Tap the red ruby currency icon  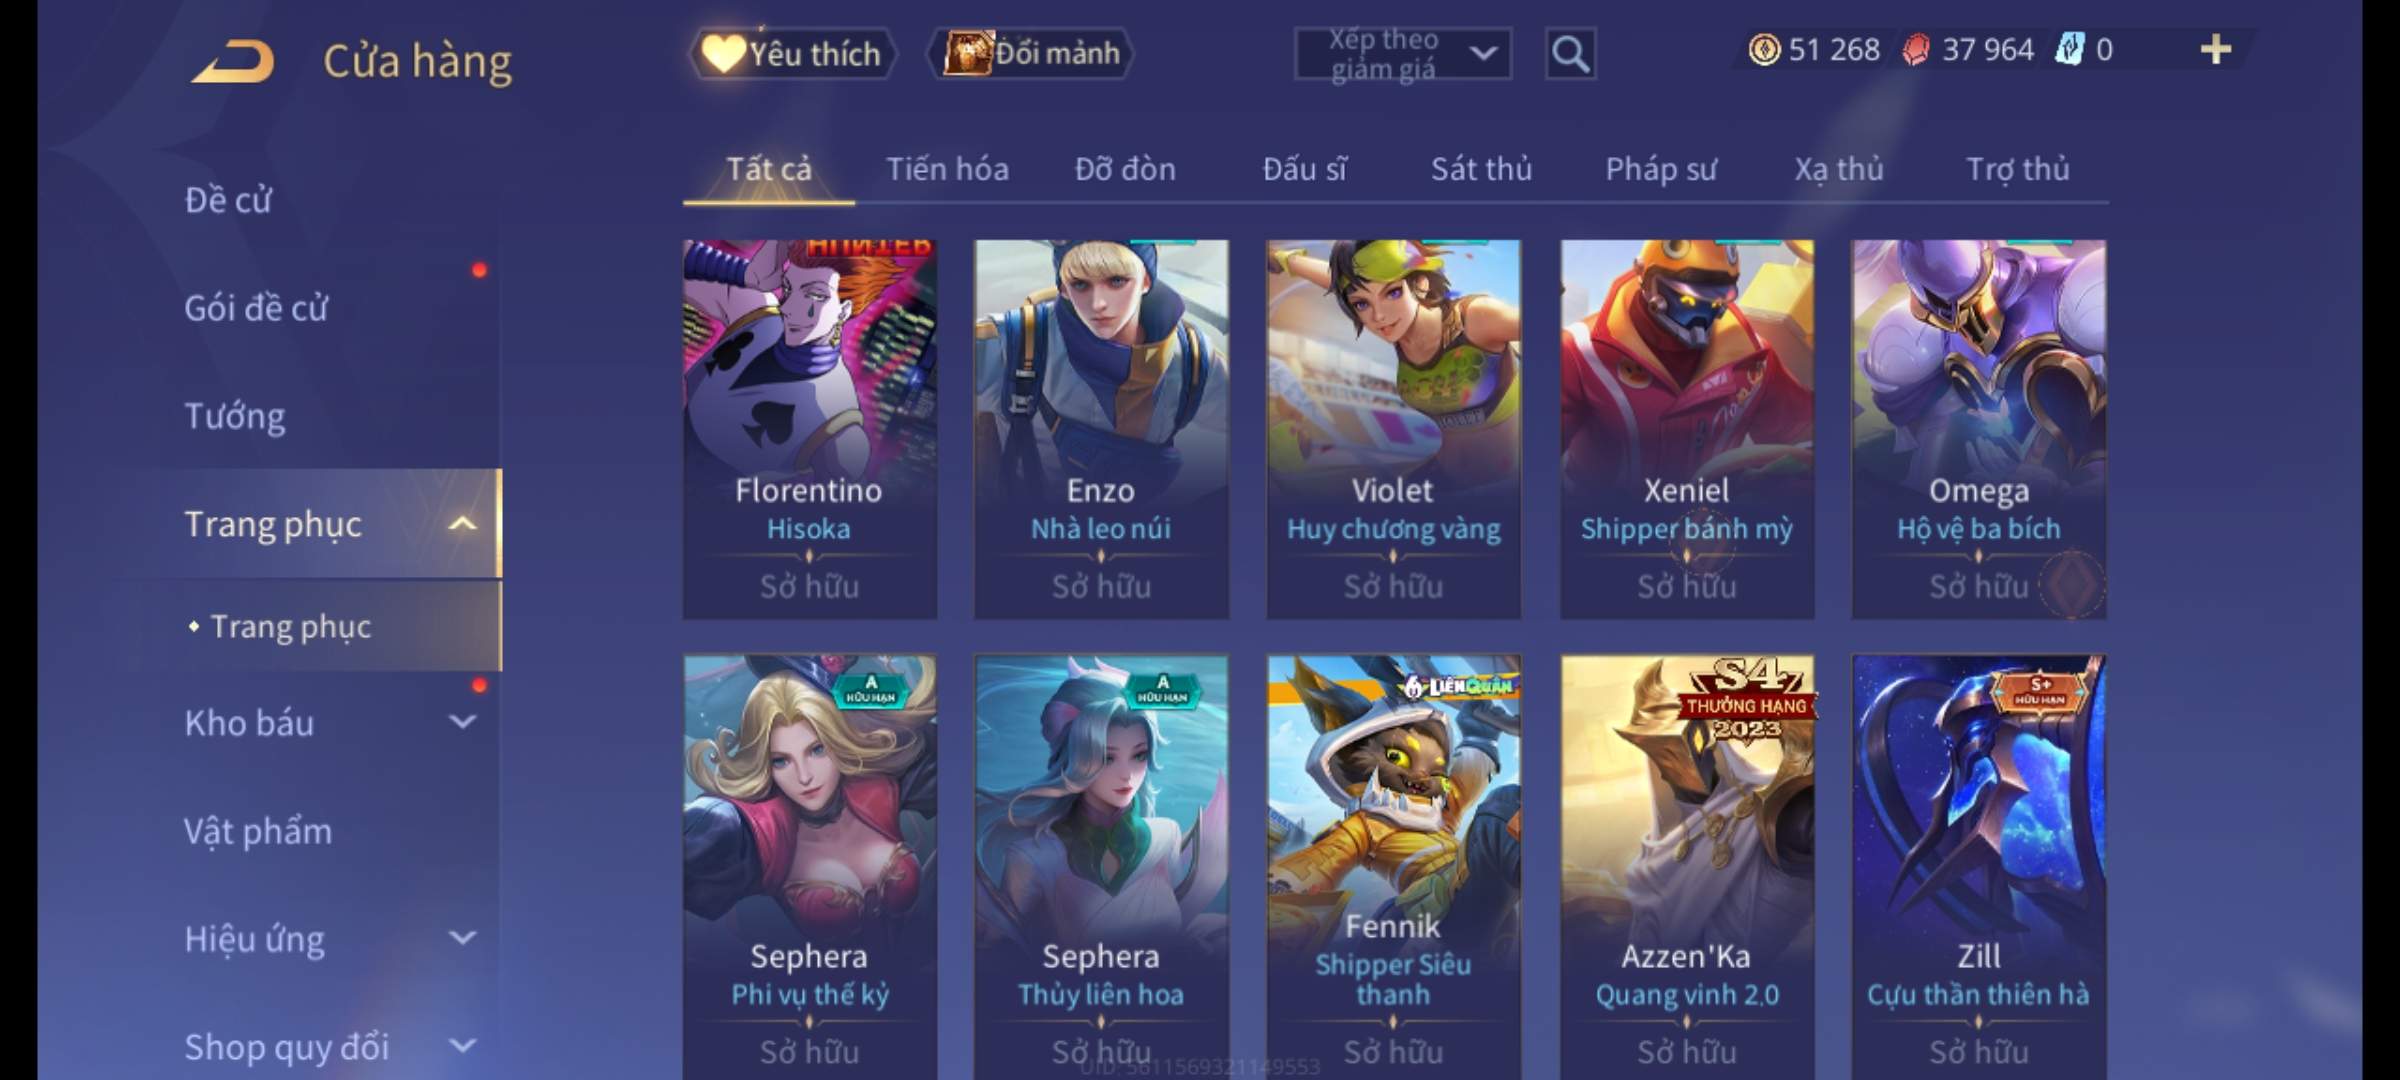tap(1916, 49)
